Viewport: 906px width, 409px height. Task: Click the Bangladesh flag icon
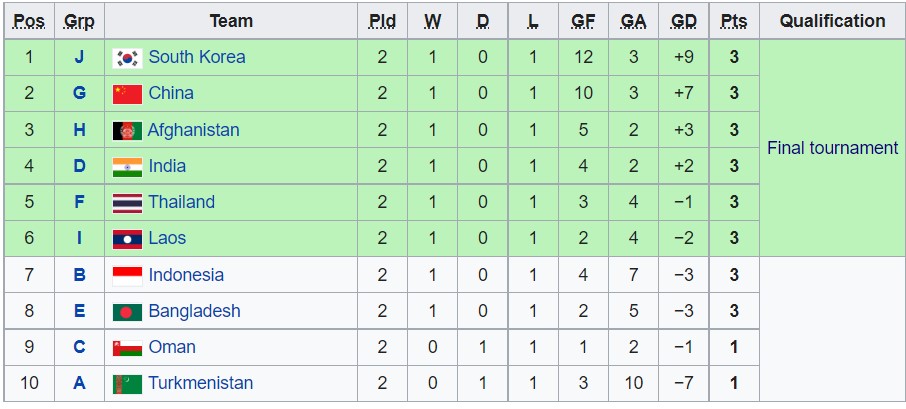pyautogui.click(x=127, y=311)
